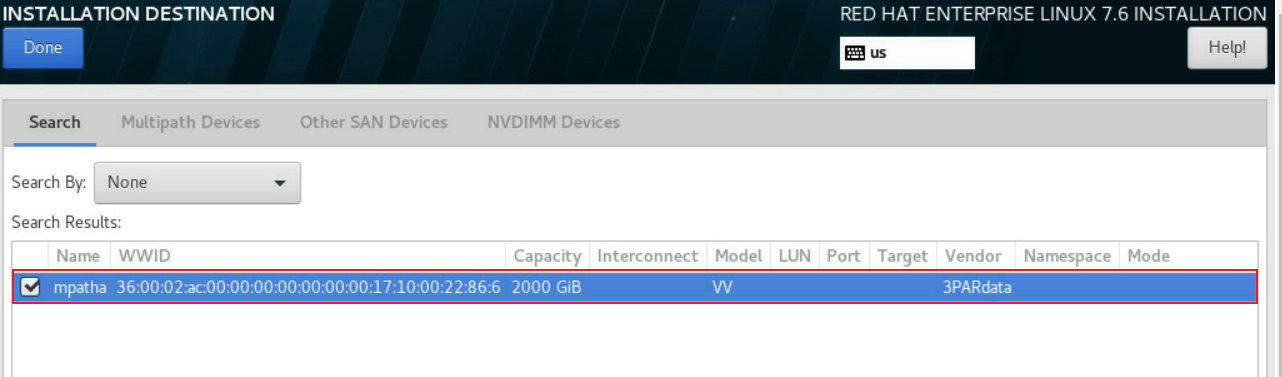1282x377 pixels.
Task: Sort results by Name column header
Action: (x=78, y=256)
